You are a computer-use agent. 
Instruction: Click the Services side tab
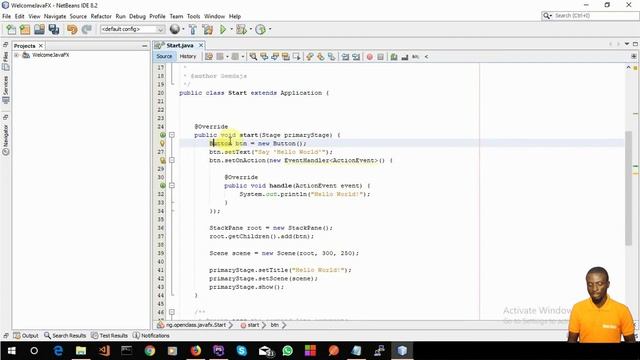coord(6,89)
